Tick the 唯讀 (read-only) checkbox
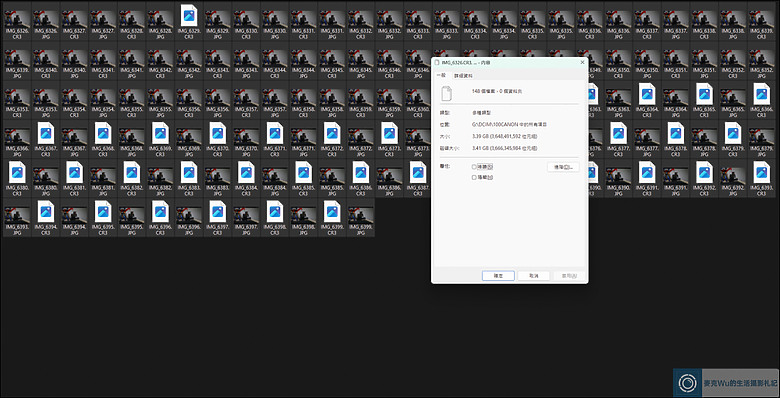Image resolution: width=780 pixels, height=398 pixels. click(x=474, y=167)
